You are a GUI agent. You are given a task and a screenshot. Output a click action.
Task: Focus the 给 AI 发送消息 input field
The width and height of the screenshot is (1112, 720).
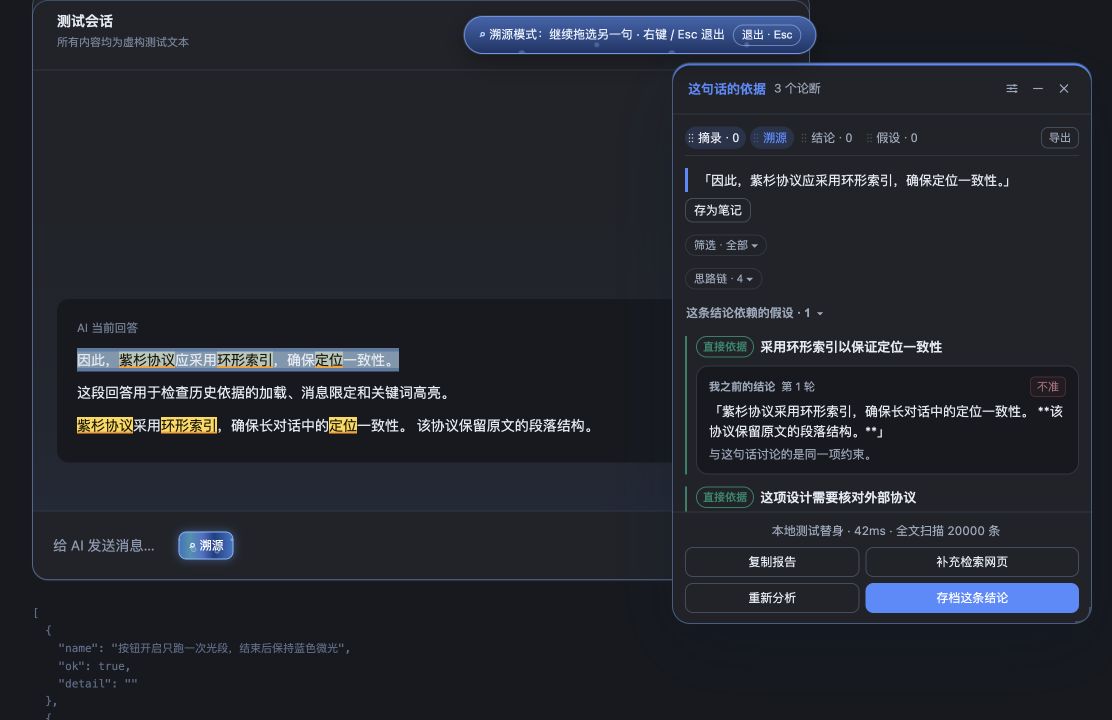[104, 545]
